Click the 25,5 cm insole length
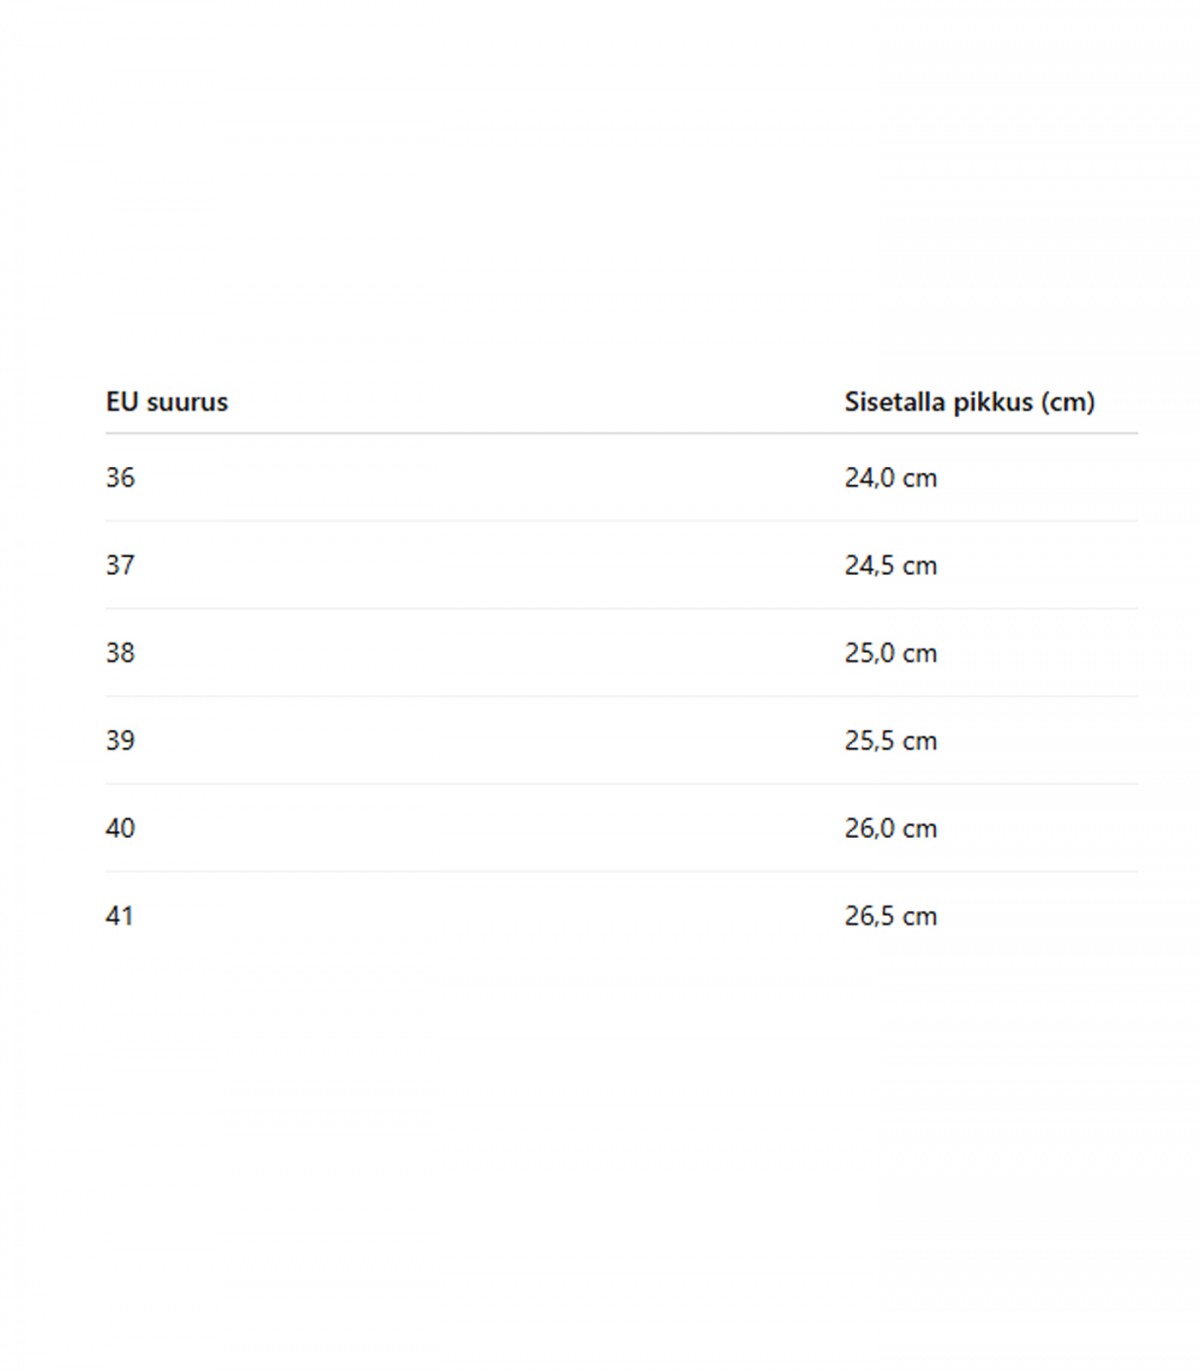 pyautogui.click(x=890, y=741)
